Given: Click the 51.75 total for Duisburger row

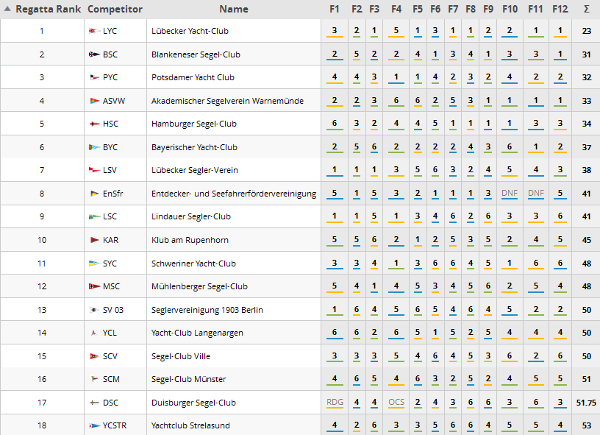Looking at the screenshot, I should (x=586, y=403).
